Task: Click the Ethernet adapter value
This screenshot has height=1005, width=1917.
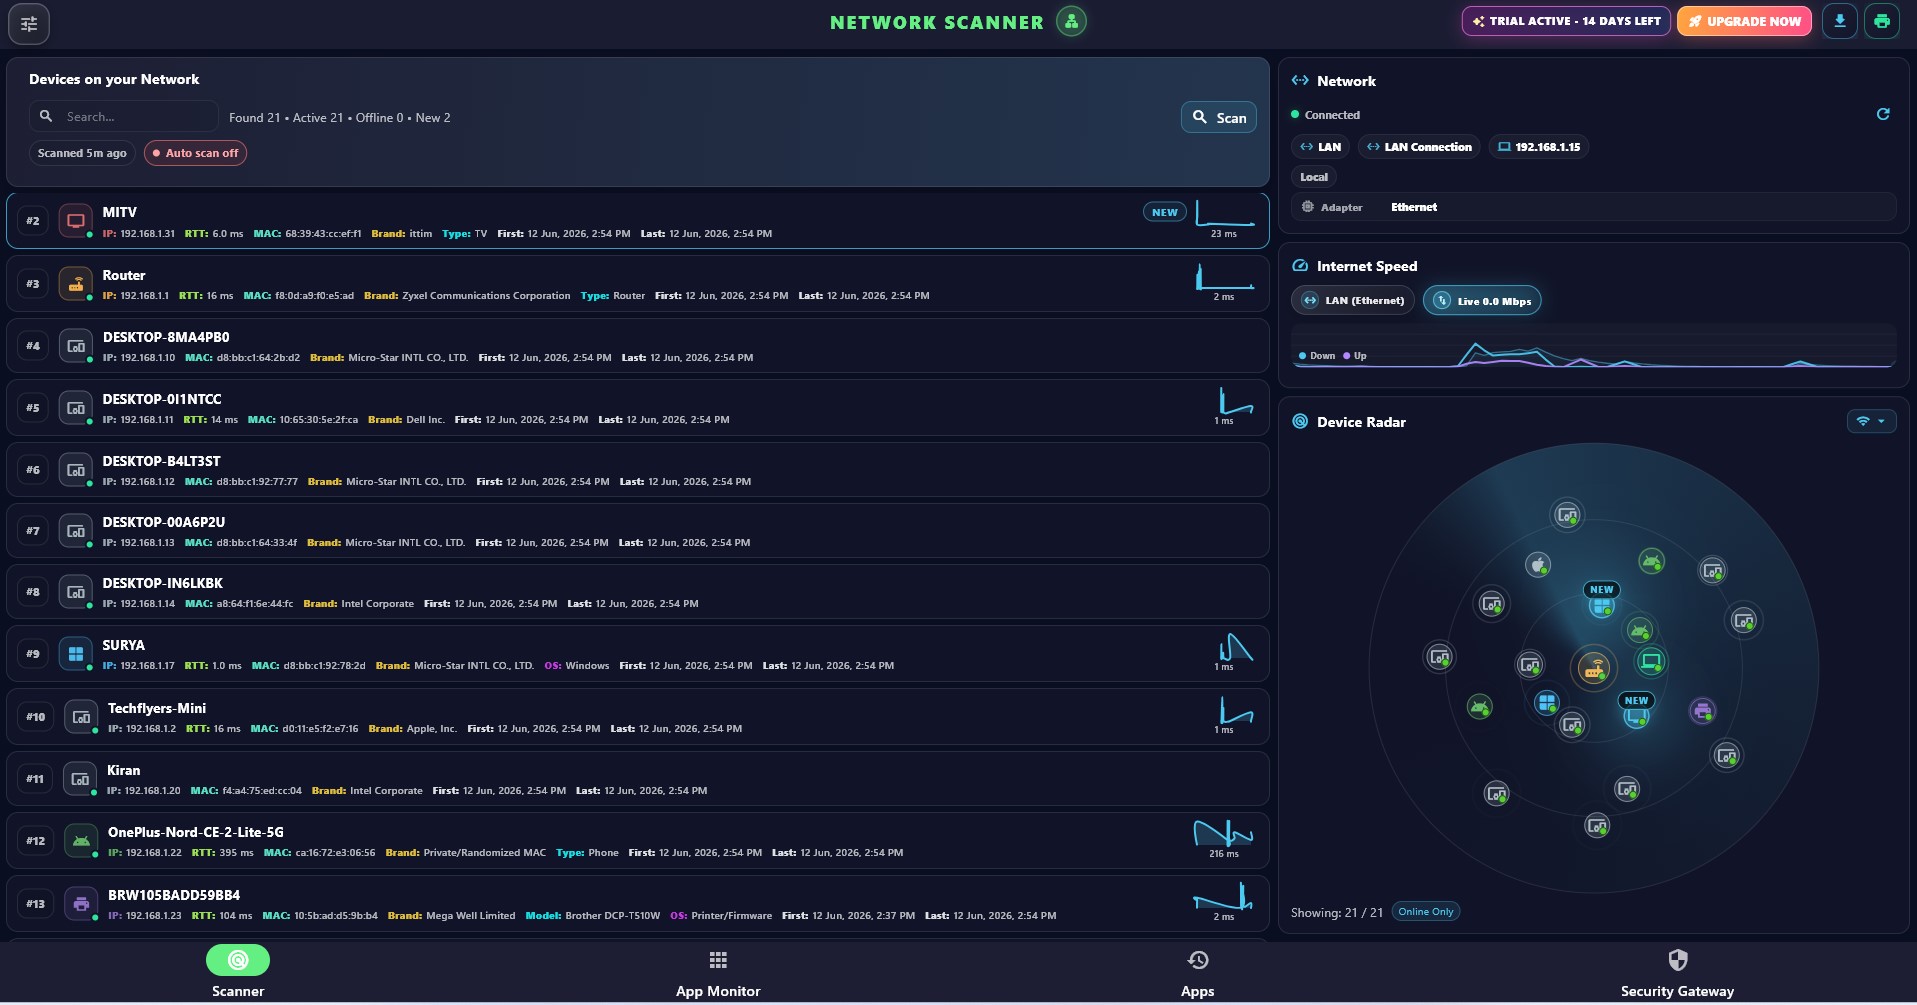Action: 1414,207
